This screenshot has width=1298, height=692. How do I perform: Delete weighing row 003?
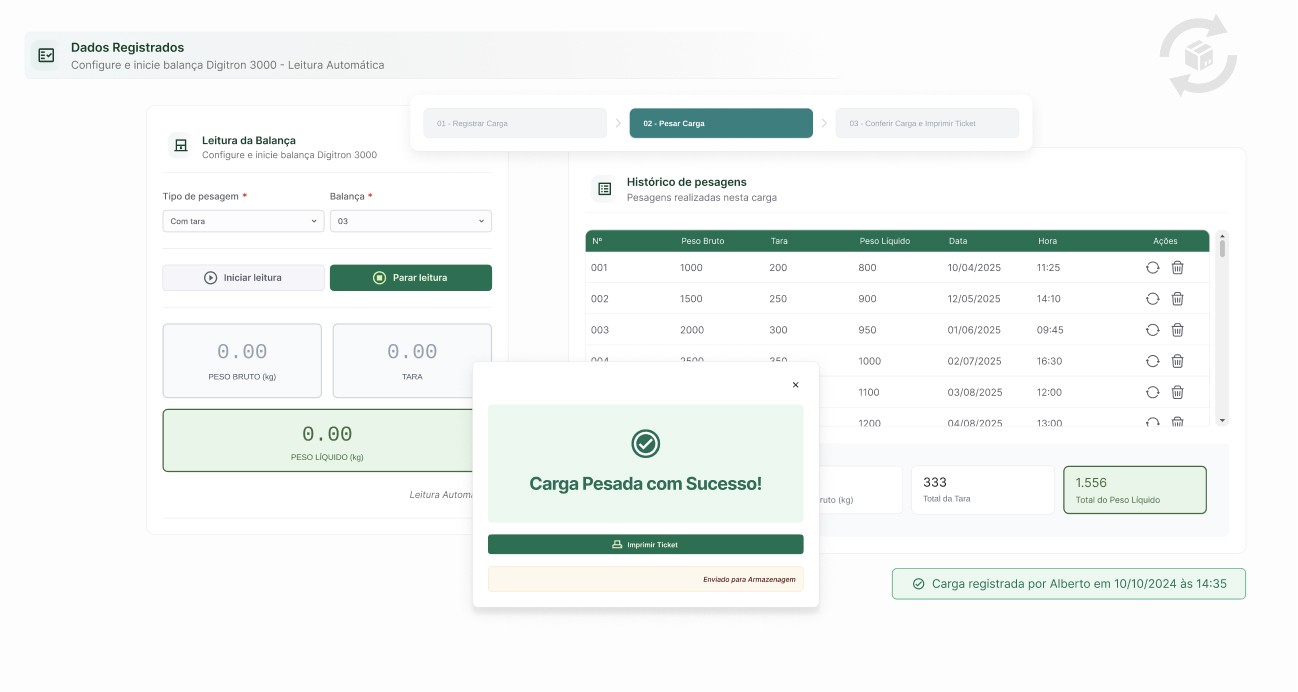coord(1177,330)
